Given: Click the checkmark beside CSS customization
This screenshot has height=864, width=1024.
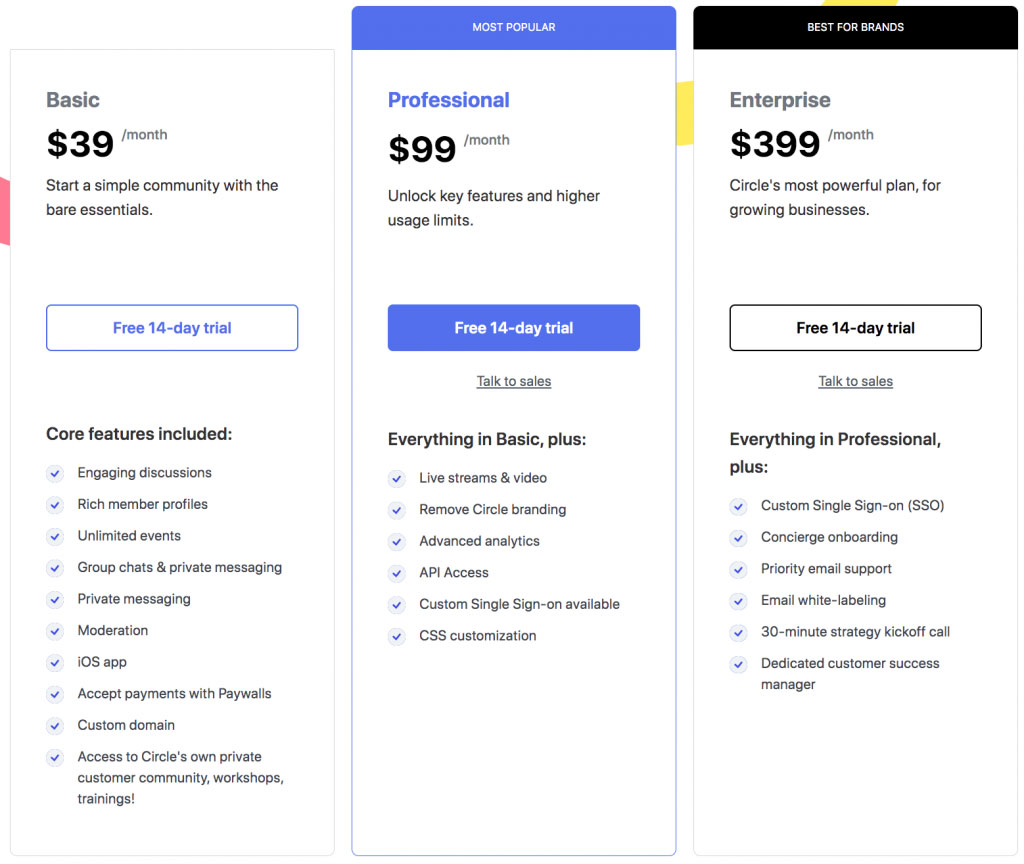Looking at the screenshot, I should pyautogui.click(x=396, y=636).
